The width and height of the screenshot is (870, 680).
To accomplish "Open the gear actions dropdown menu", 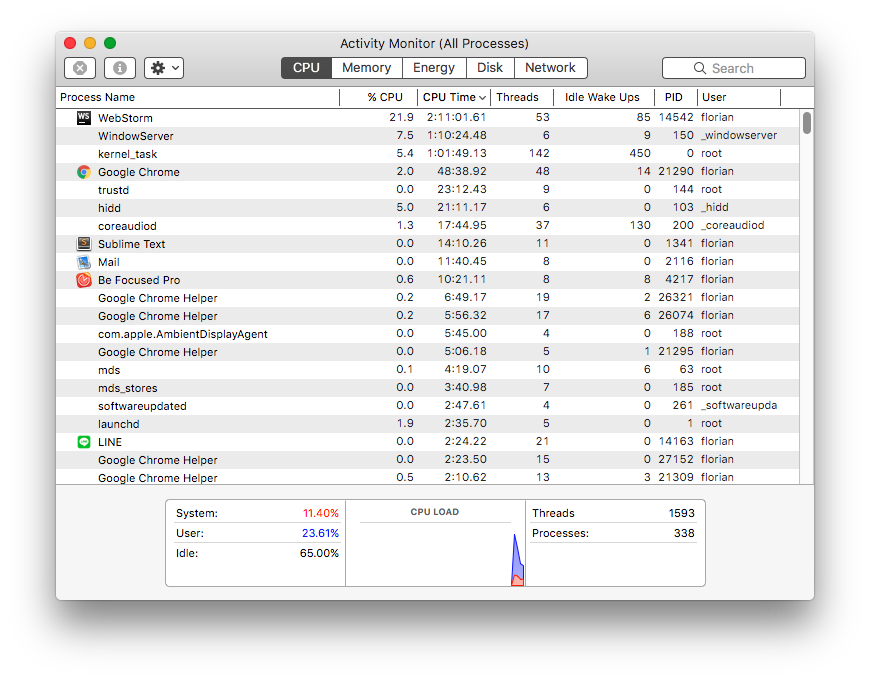I will [x=164, y=68].
